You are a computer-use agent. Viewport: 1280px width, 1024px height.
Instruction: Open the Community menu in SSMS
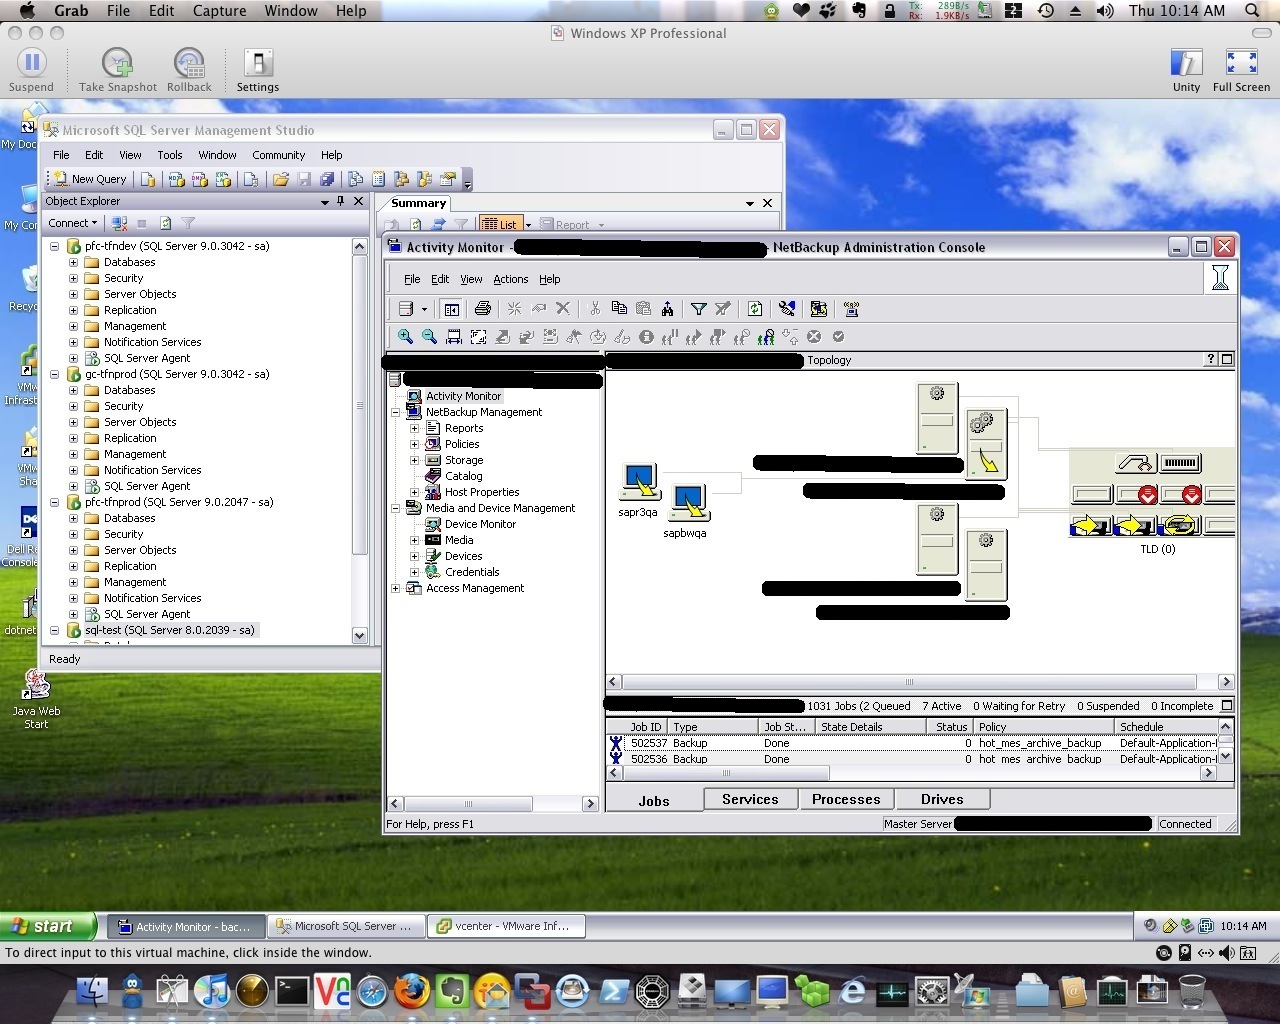(x=278, y=155)
